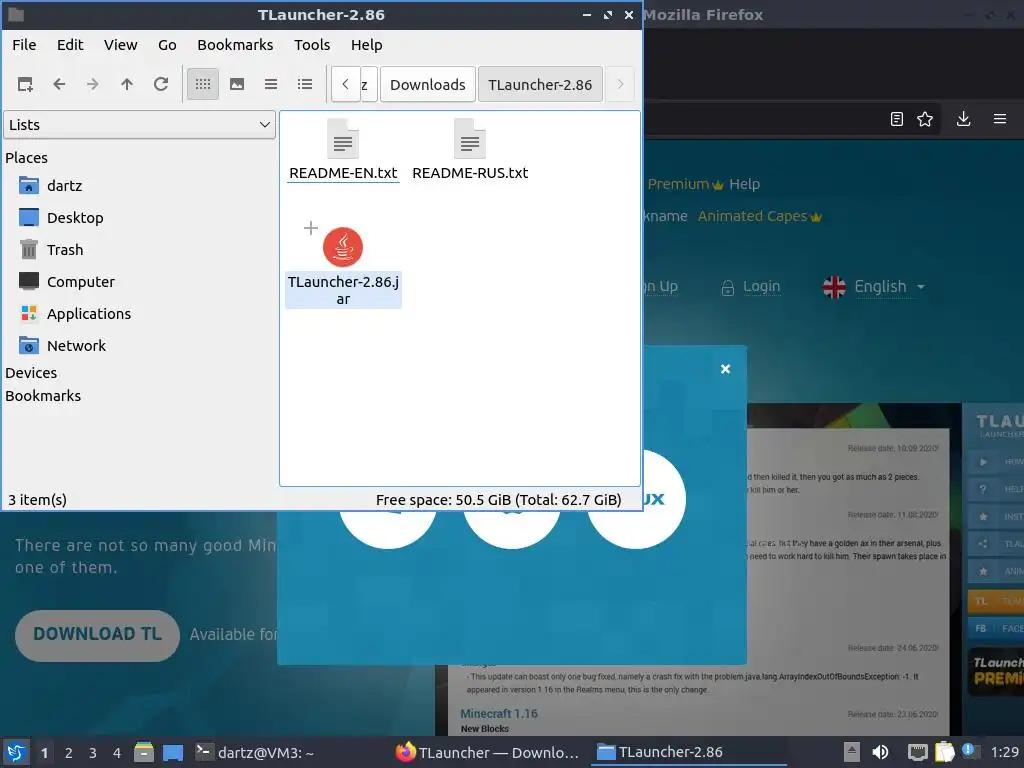
Task: Select the README-RUS.txt file icon
Action: coord(470,138)
